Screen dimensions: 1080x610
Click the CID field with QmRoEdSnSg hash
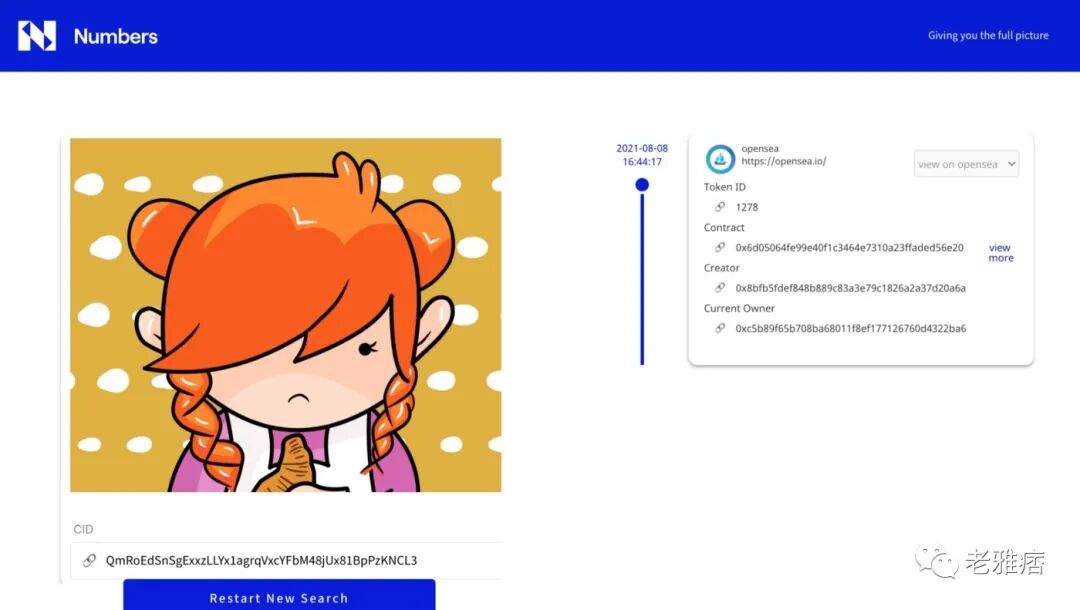286,560
